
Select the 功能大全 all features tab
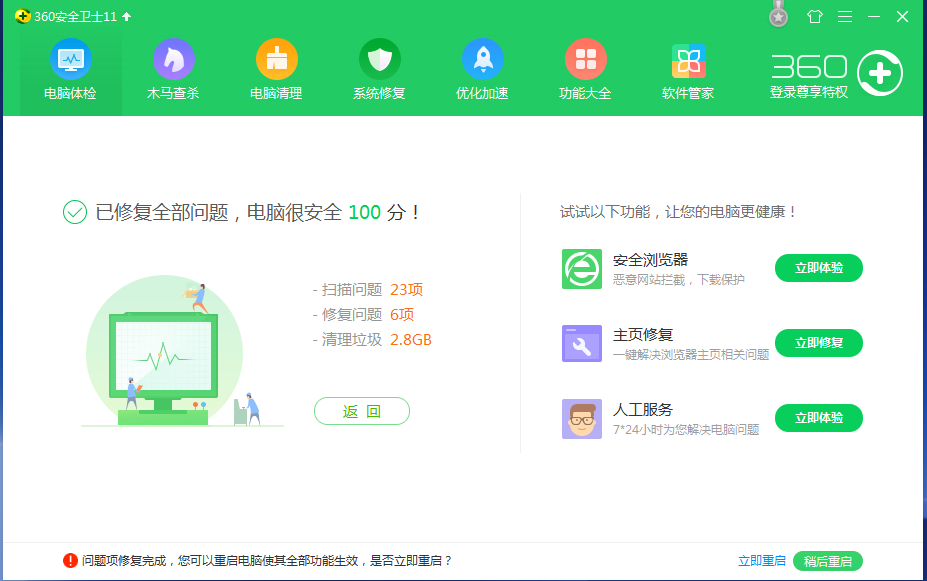(585, 70)
